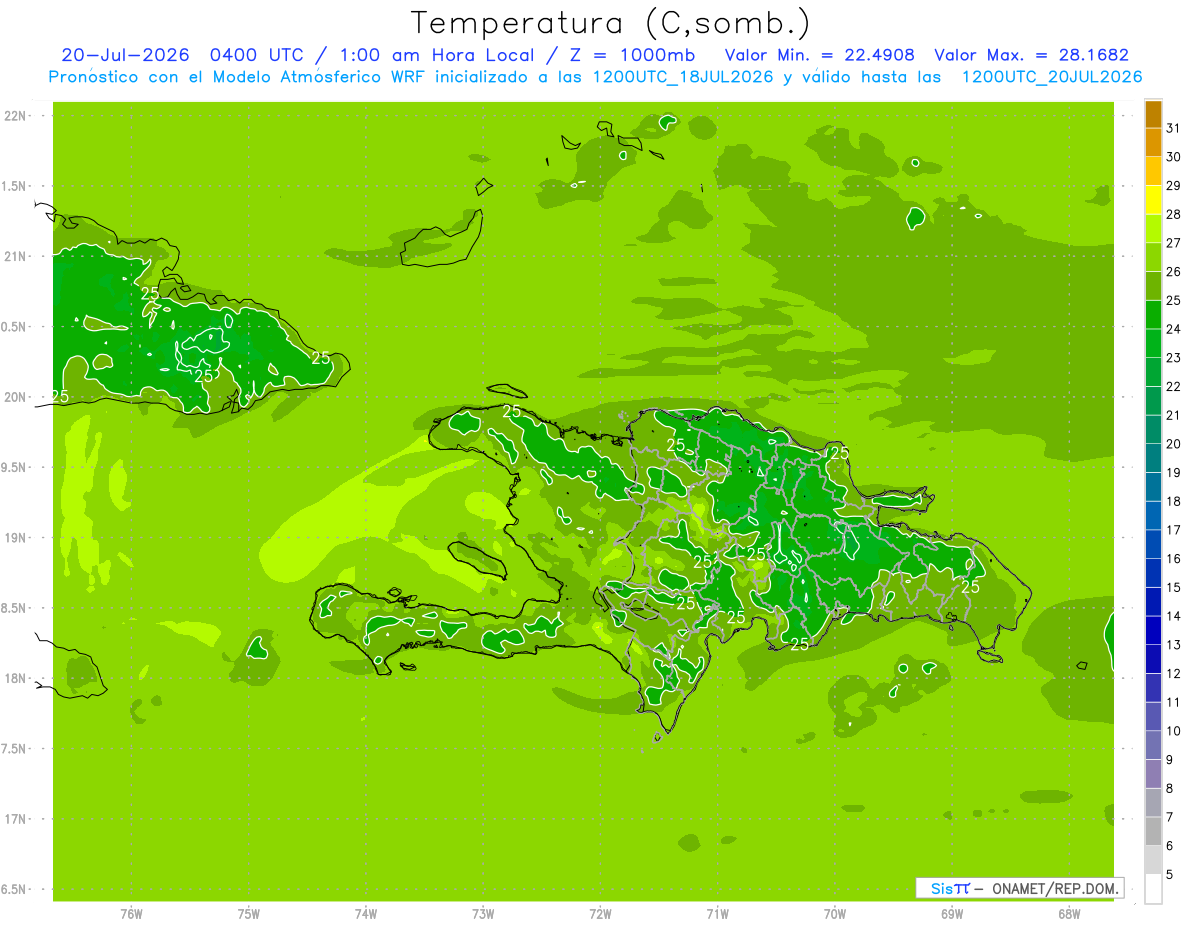The image size is (1200, 927).
Task: Click "1200UTC_20JUL2026" valid-until time text
Action: point(1052,77)
